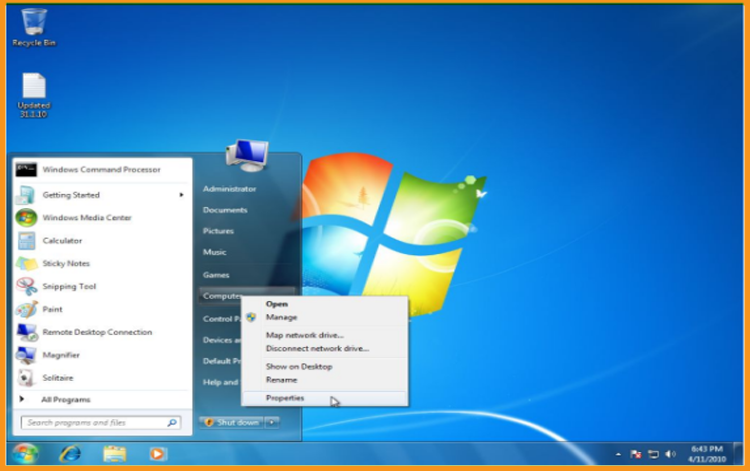Viewport: 750px width, 471px height.
Task: Click the Show desktop strip
Action: 739,453
